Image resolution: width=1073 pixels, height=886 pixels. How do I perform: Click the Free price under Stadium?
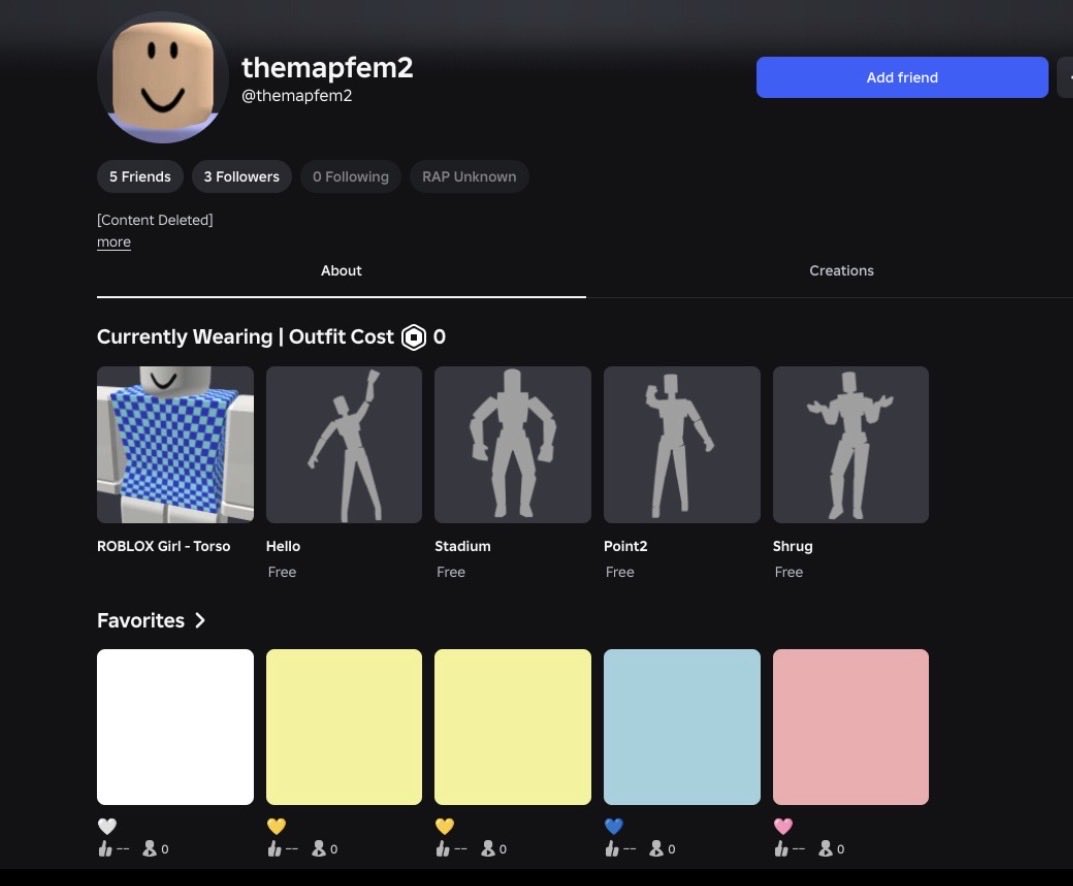coord(451,572)
